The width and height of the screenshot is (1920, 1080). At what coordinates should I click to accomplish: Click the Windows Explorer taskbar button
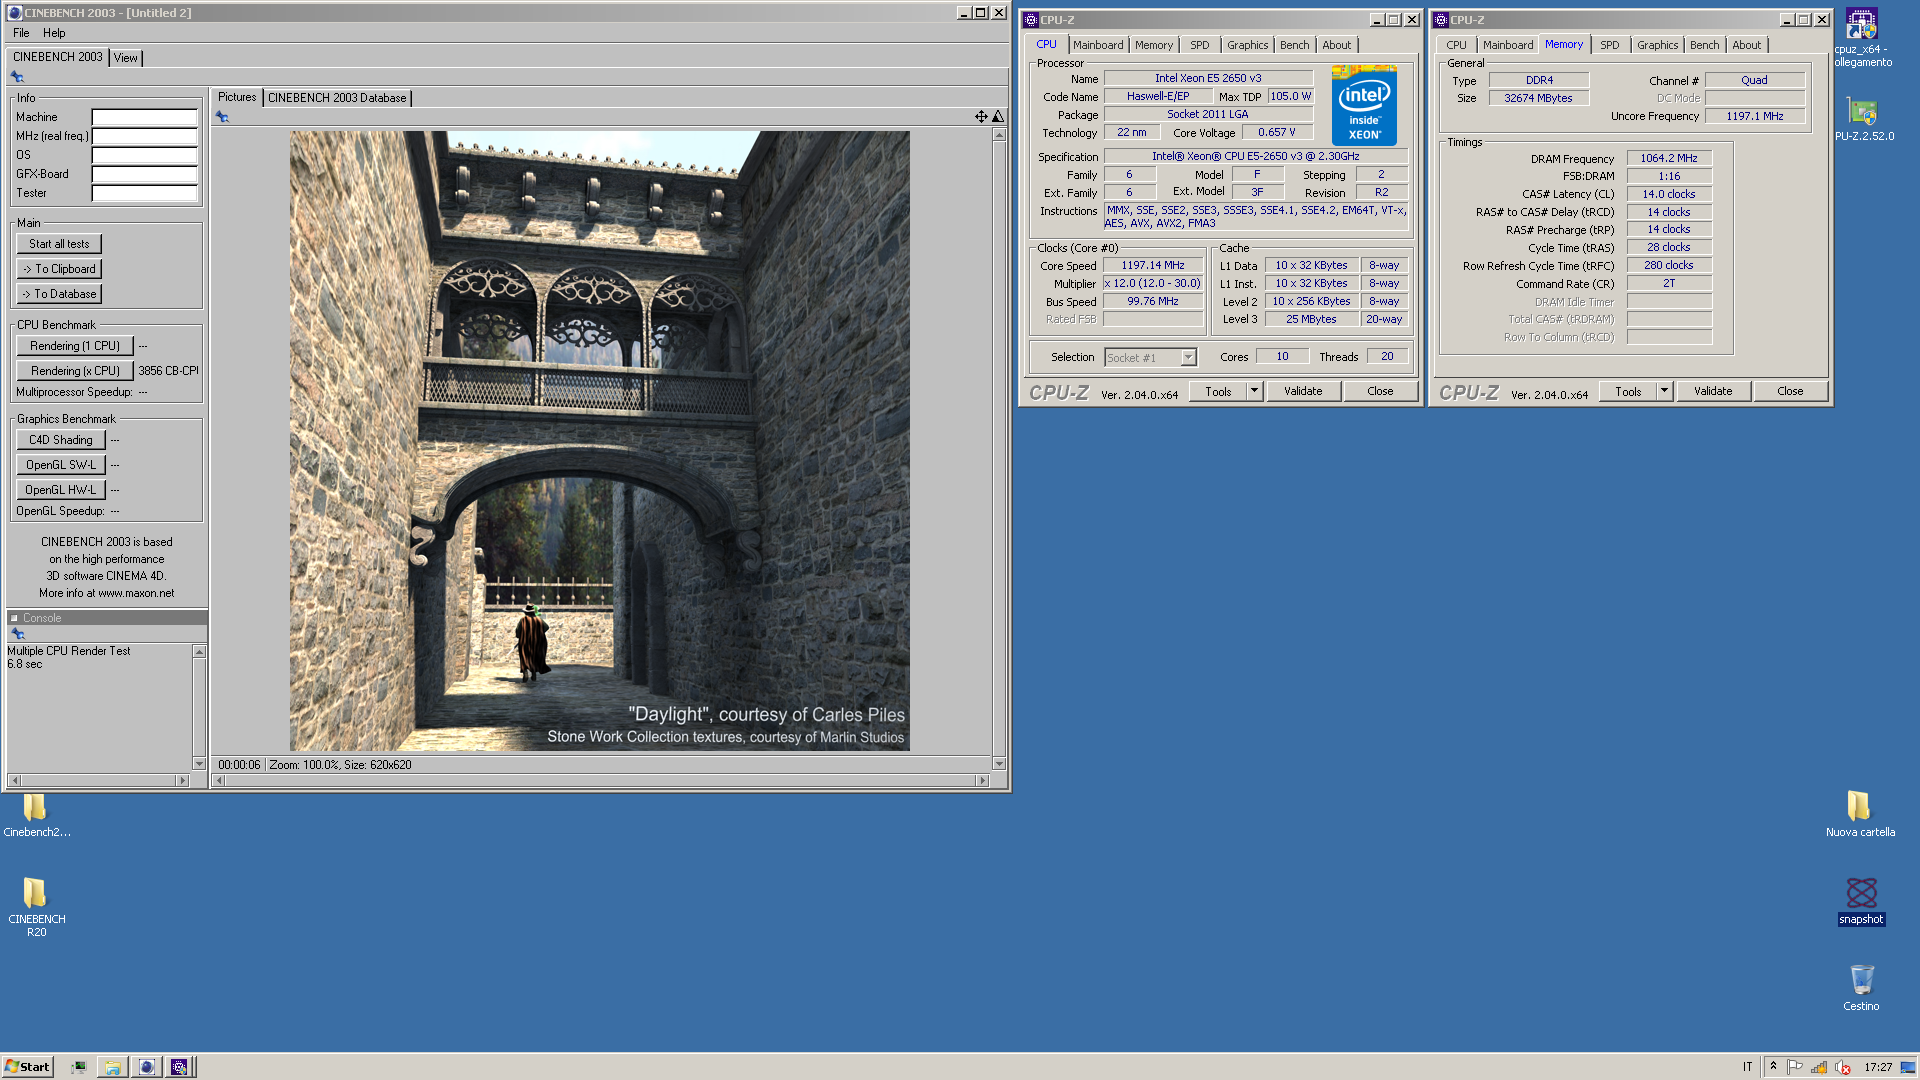click(x=113, y=1067)
